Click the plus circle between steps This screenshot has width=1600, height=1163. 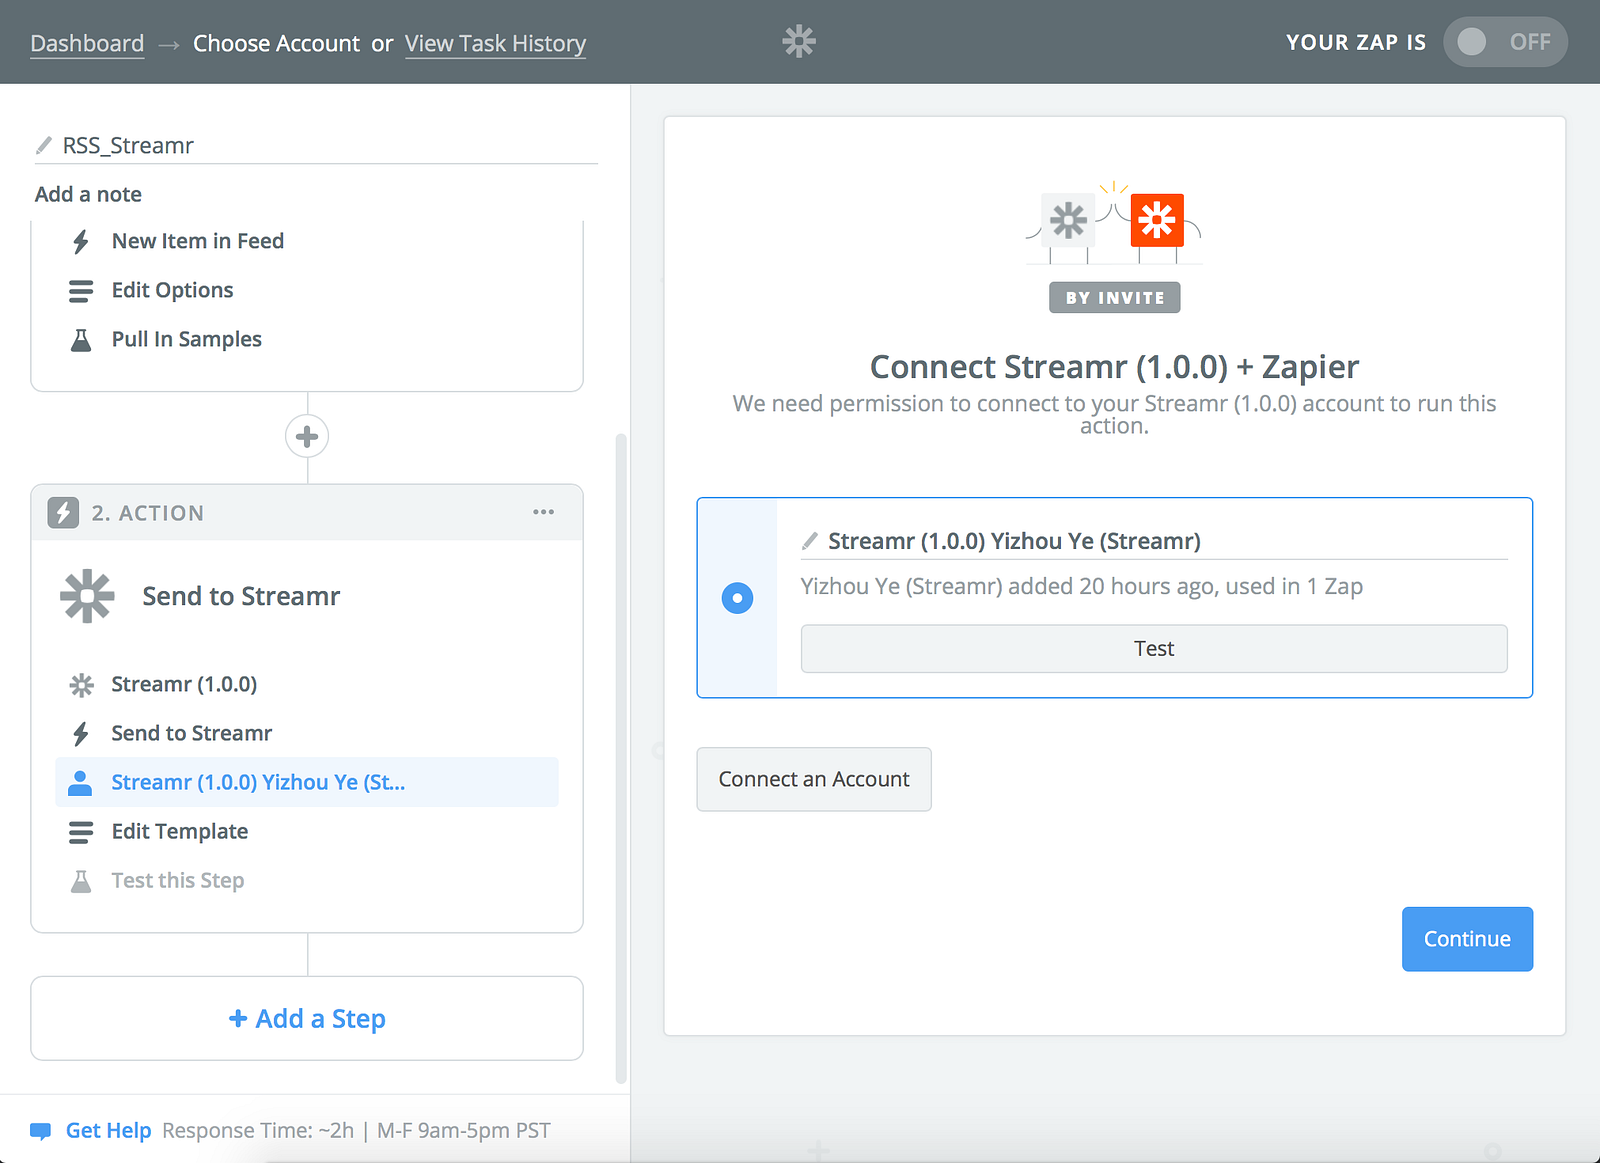coord(307,437)
